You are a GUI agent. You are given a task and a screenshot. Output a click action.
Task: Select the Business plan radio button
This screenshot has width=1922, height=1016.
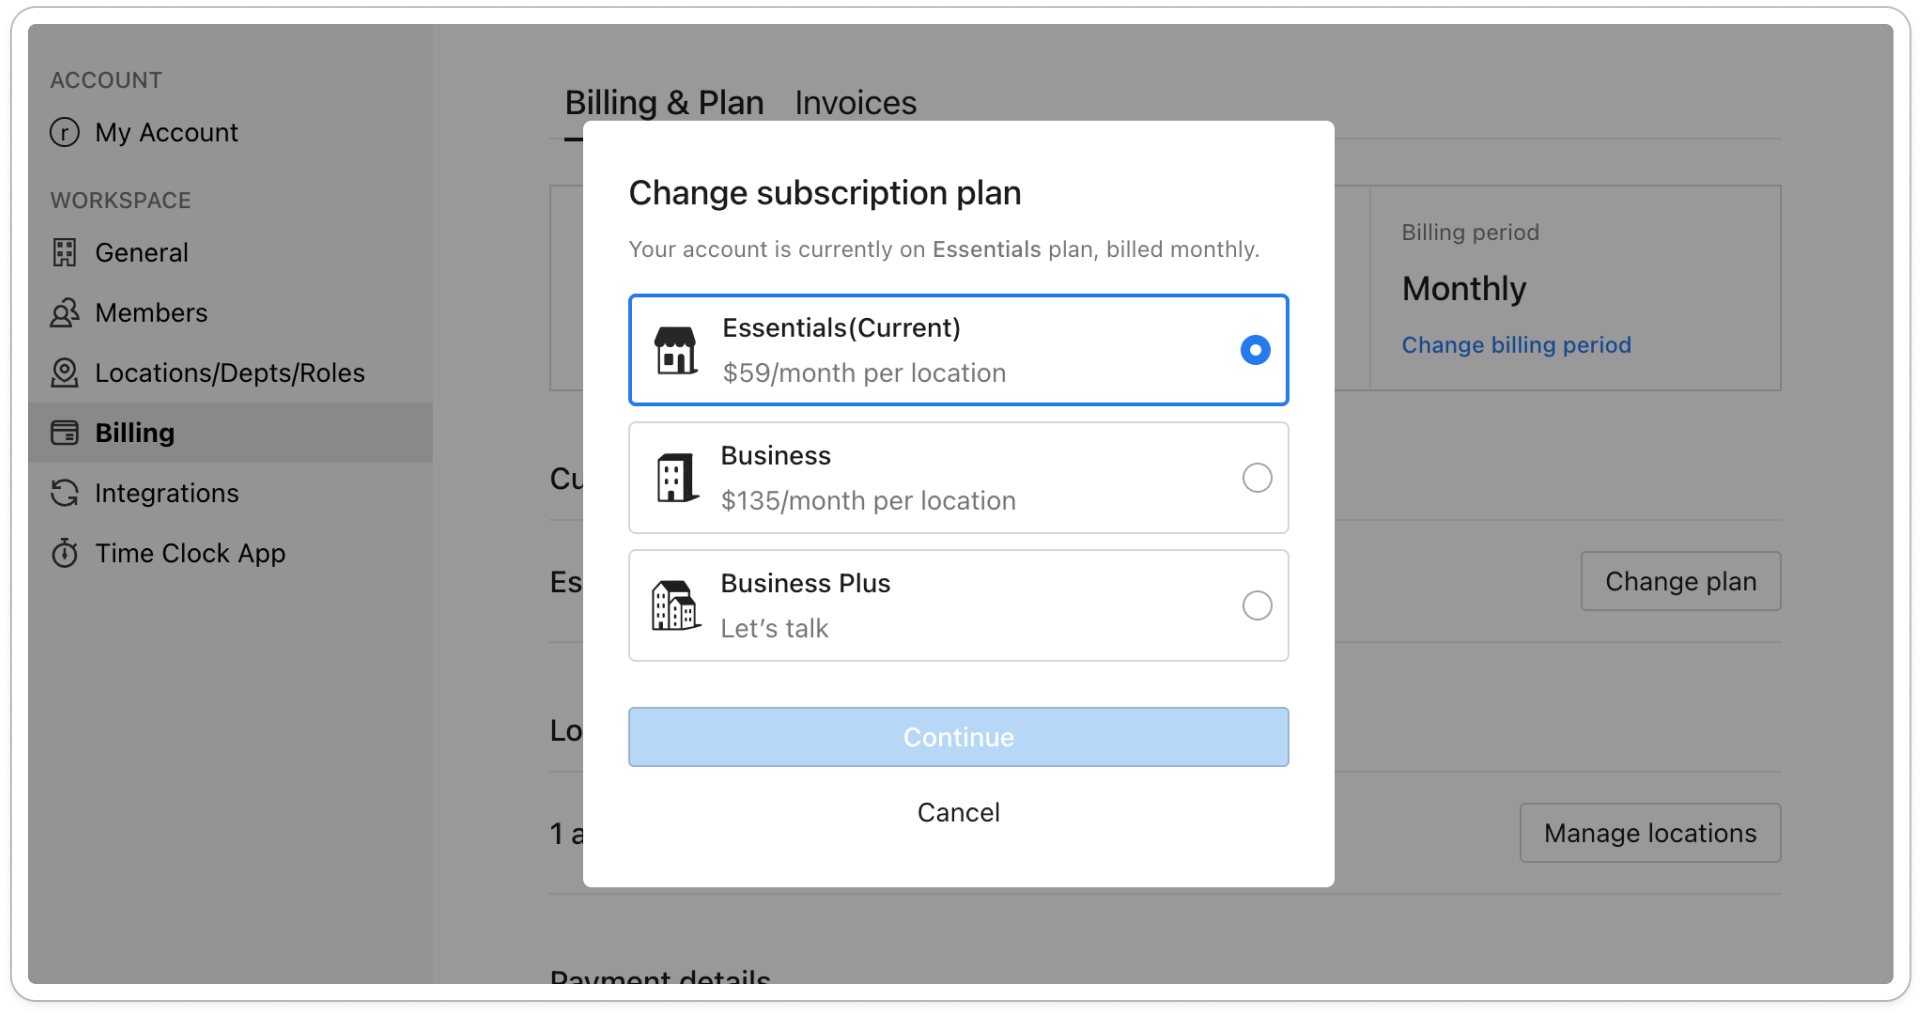click(x=1257, y=478)
